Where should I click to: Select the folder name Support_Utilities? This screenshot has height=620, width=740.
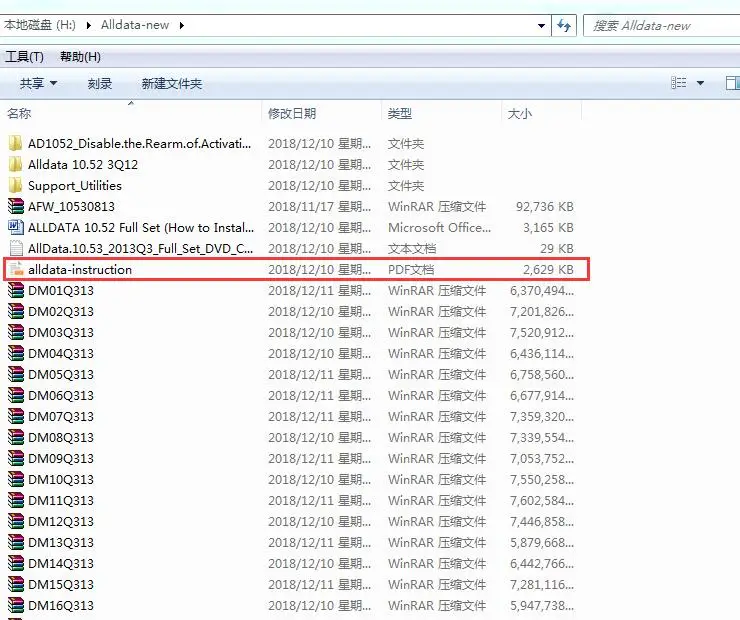click(75, 185)
